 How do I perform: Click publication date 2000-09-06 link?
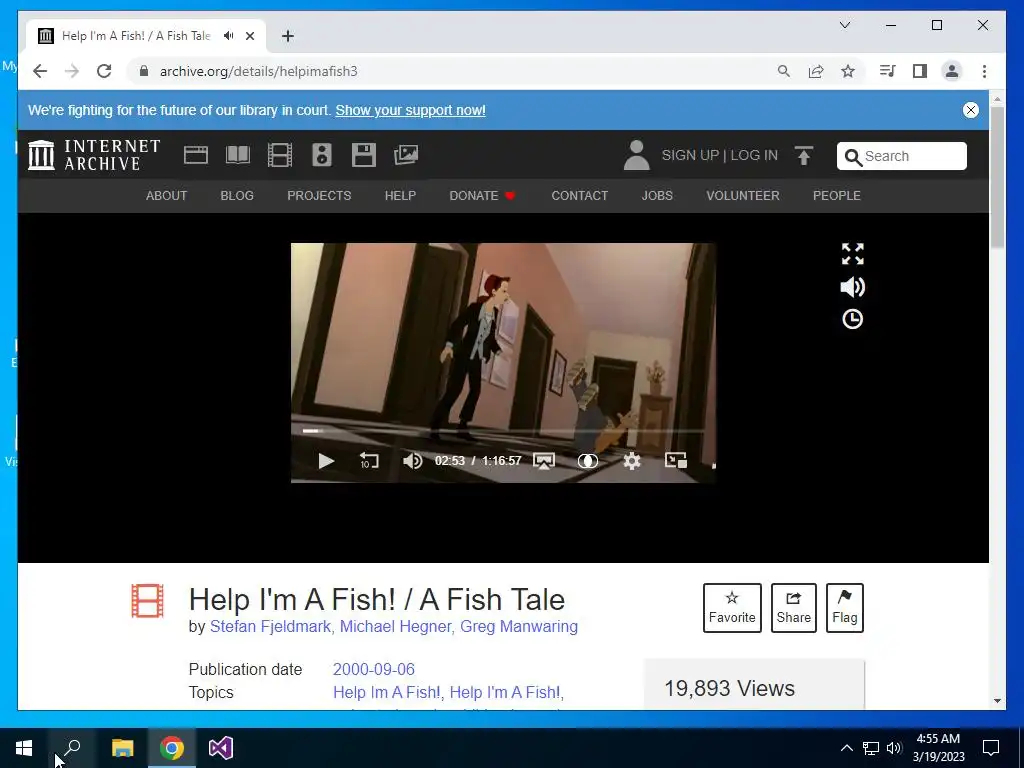(374, 669)
